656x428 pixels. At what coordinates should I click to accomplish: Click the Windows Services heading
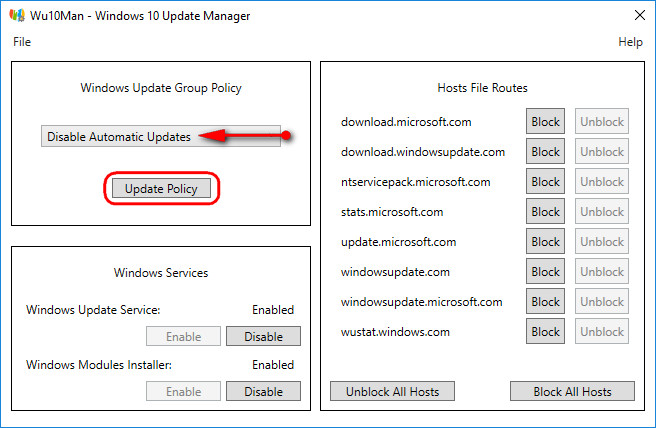click(161, 273)
